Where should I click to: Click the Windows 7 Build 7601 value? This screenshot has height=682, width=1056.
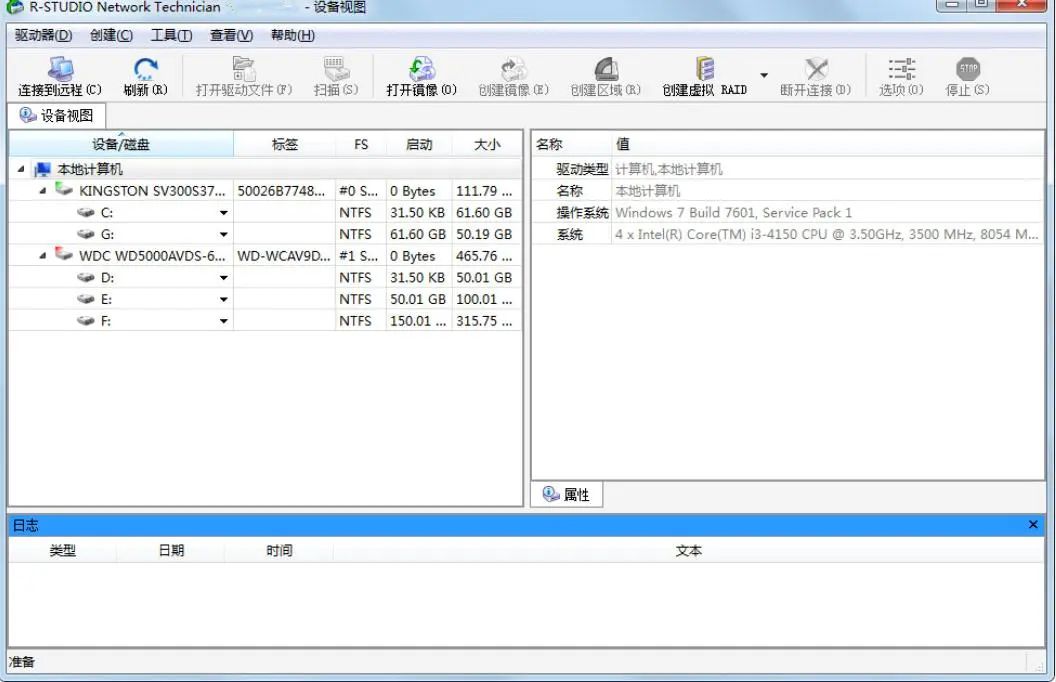733,213
